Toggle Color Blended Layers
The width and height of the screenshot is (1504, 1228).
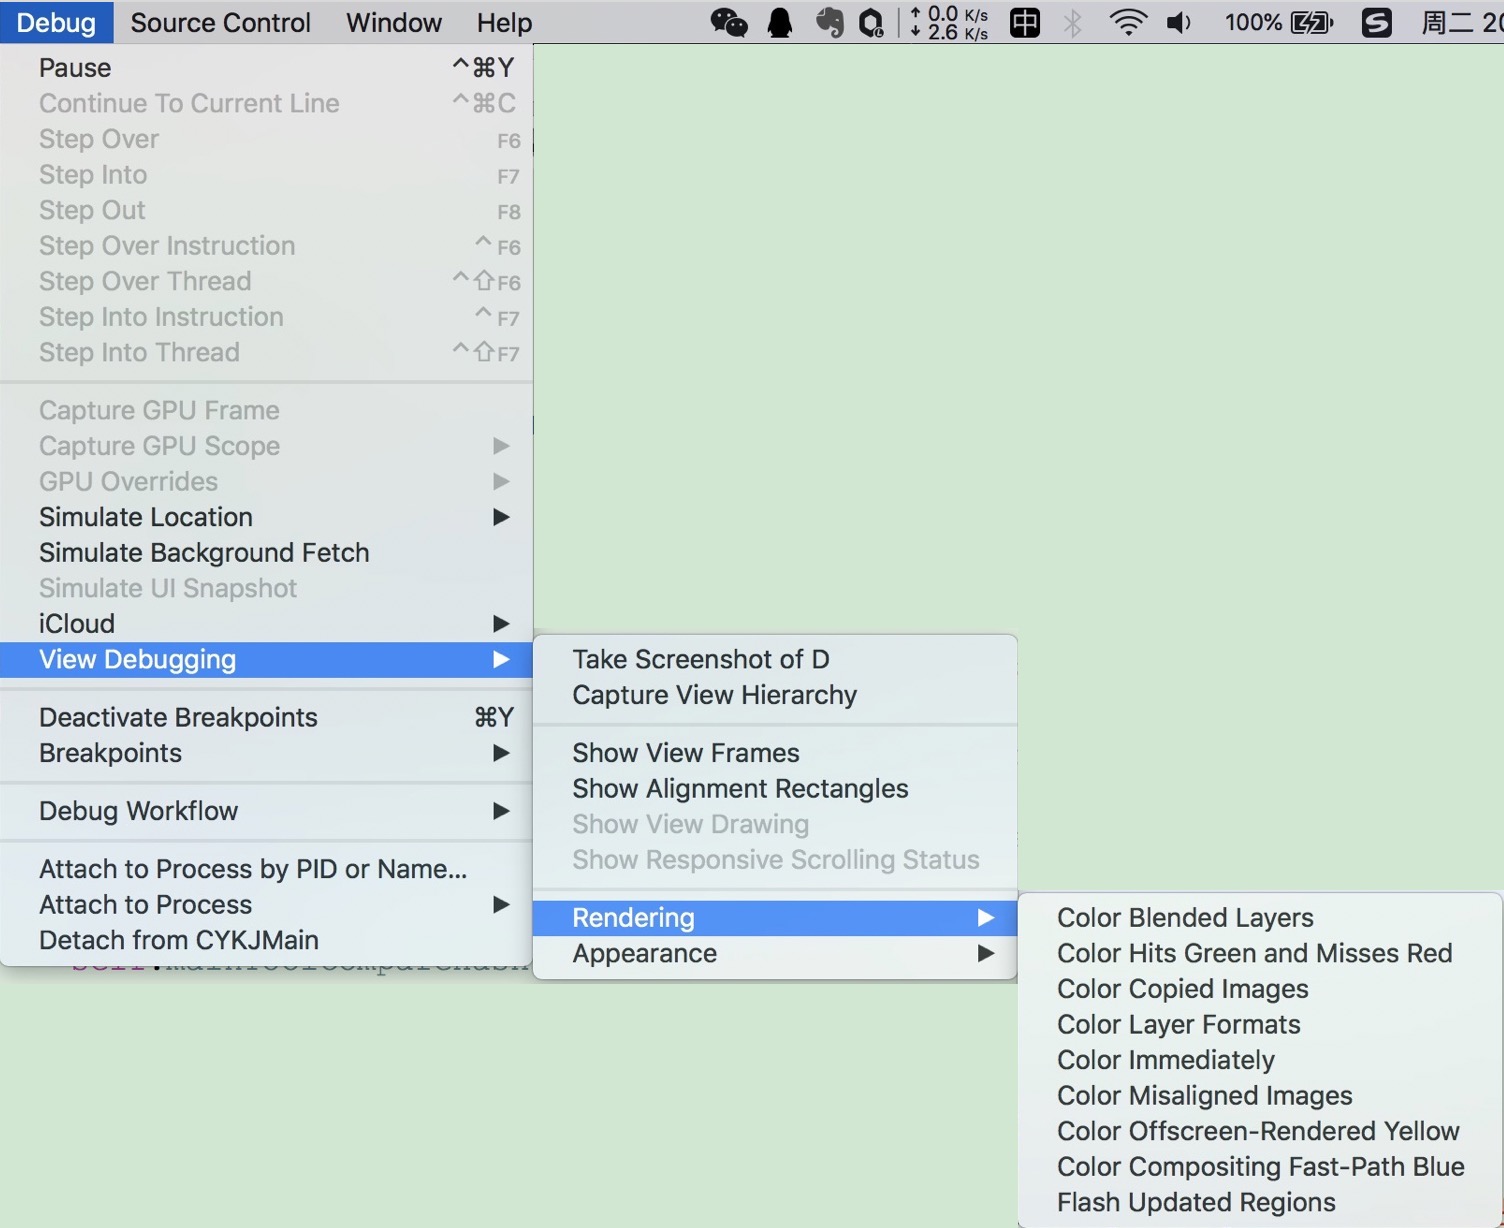tap(1260, 918)
